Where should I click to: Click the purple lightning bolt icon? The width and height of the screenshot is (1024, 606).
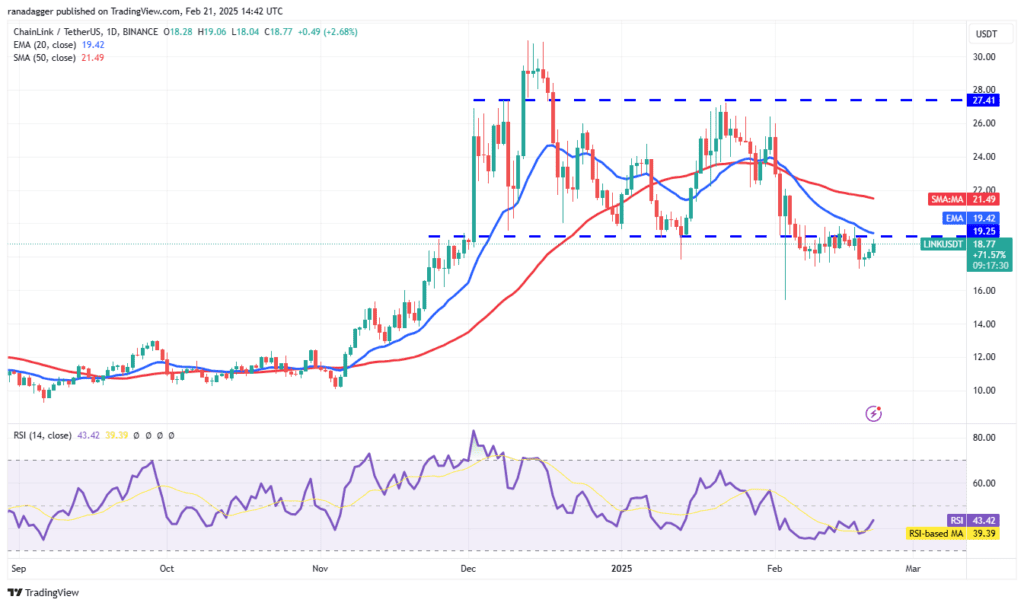pyautogui.click(x=875, y=412)
